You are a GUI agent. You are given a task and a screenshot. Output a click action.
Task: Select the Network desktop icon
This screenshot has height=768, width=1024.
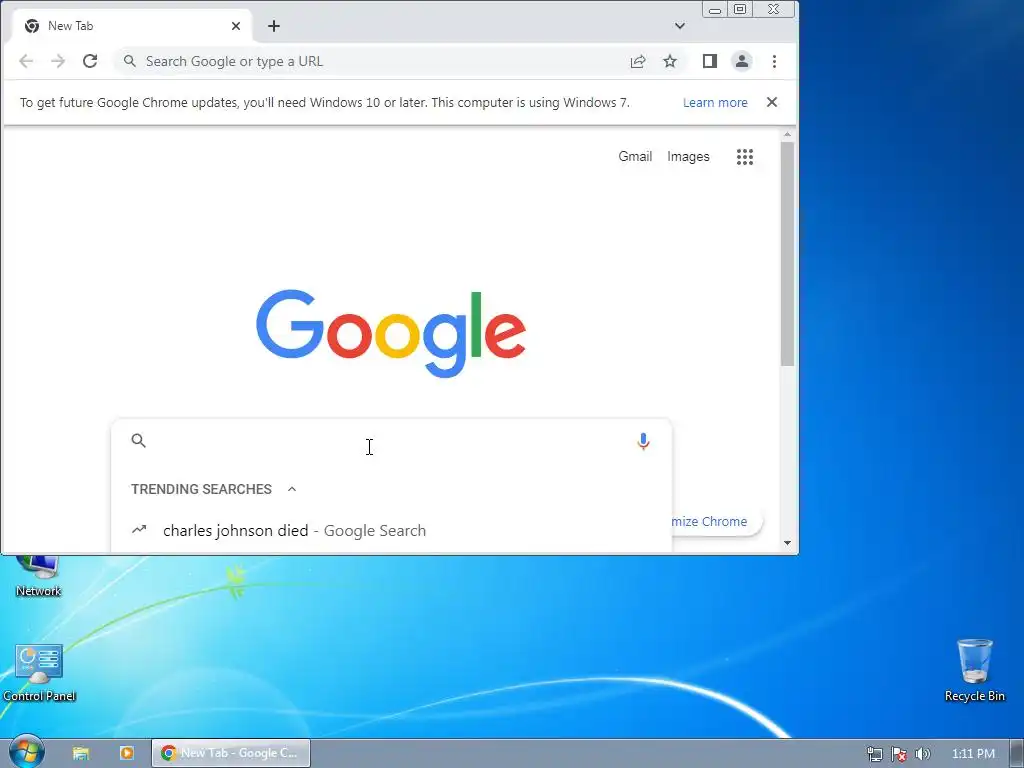39,577
